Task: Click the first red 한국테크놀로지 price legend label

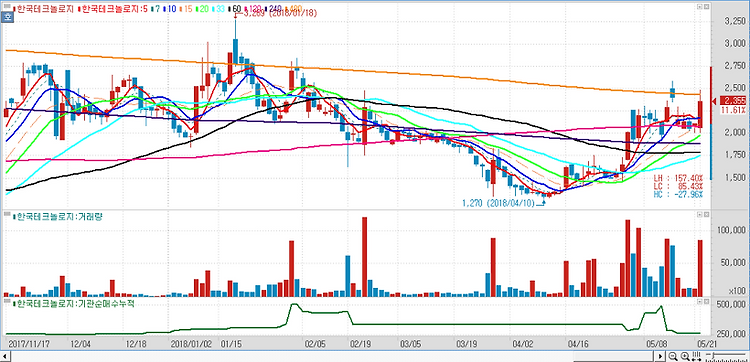Action: tap(44, 9)
